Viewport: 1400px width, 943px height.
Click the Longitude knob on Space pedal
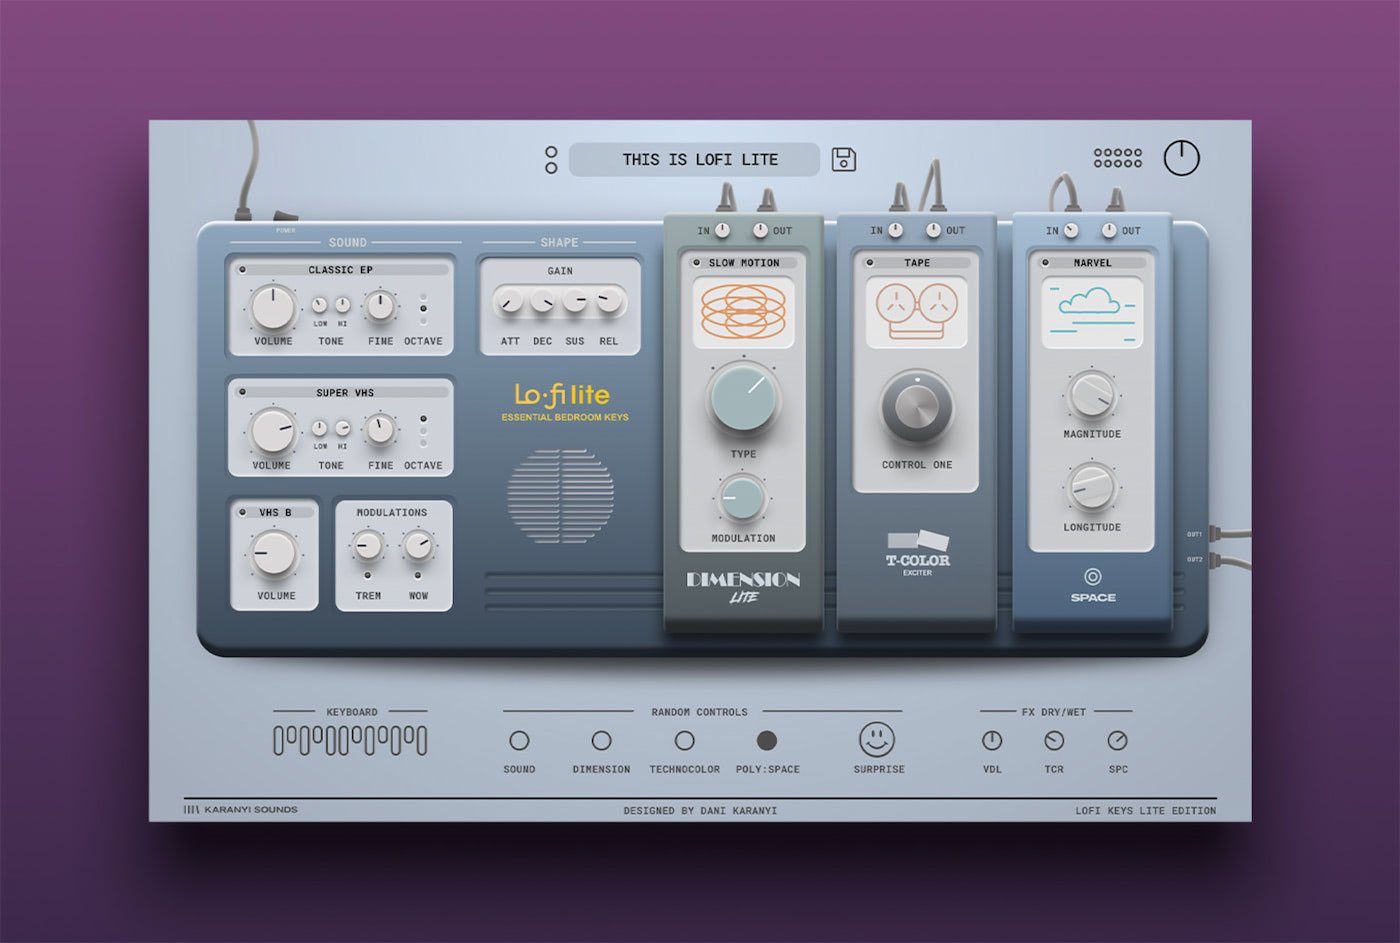(1092, 488)
